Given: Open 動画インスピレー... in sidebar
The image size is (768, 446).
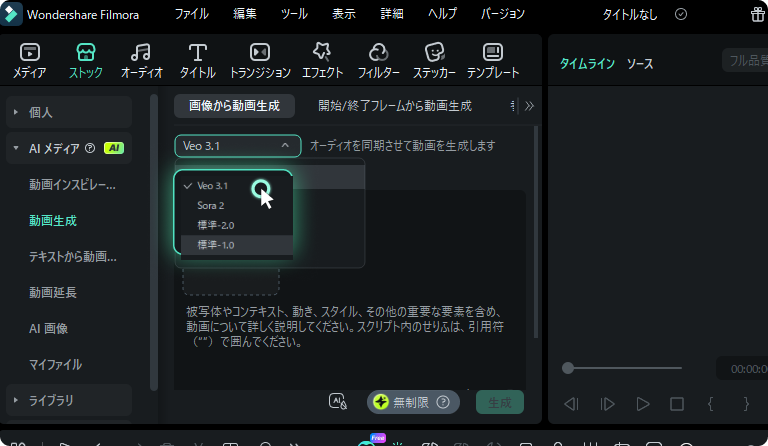Looking at the screenshot, I should (72, 185).
